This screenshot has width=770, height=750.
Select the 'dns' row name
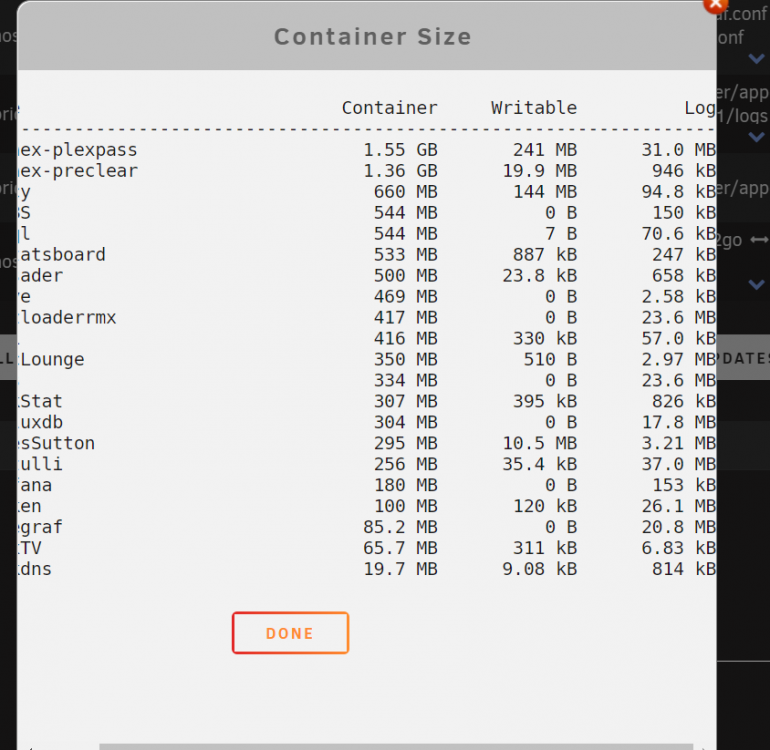(x=35, y=569)
